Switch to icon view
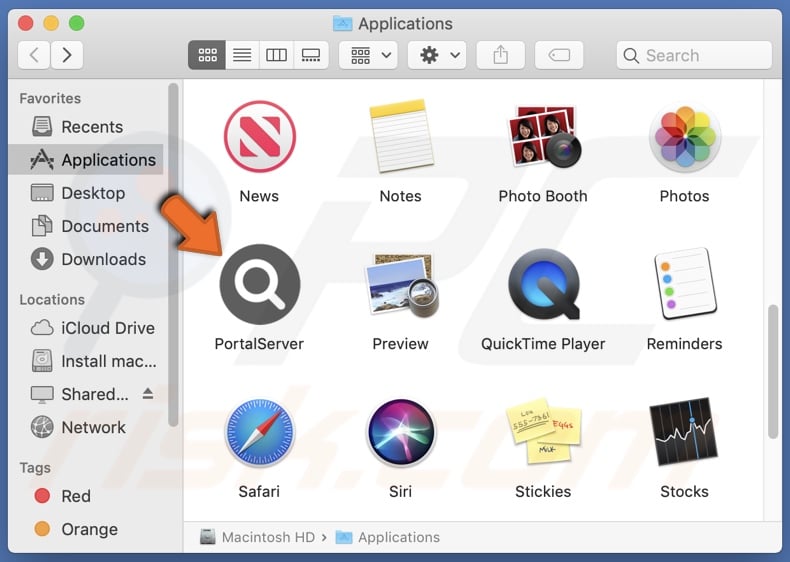 click(207, 54)
